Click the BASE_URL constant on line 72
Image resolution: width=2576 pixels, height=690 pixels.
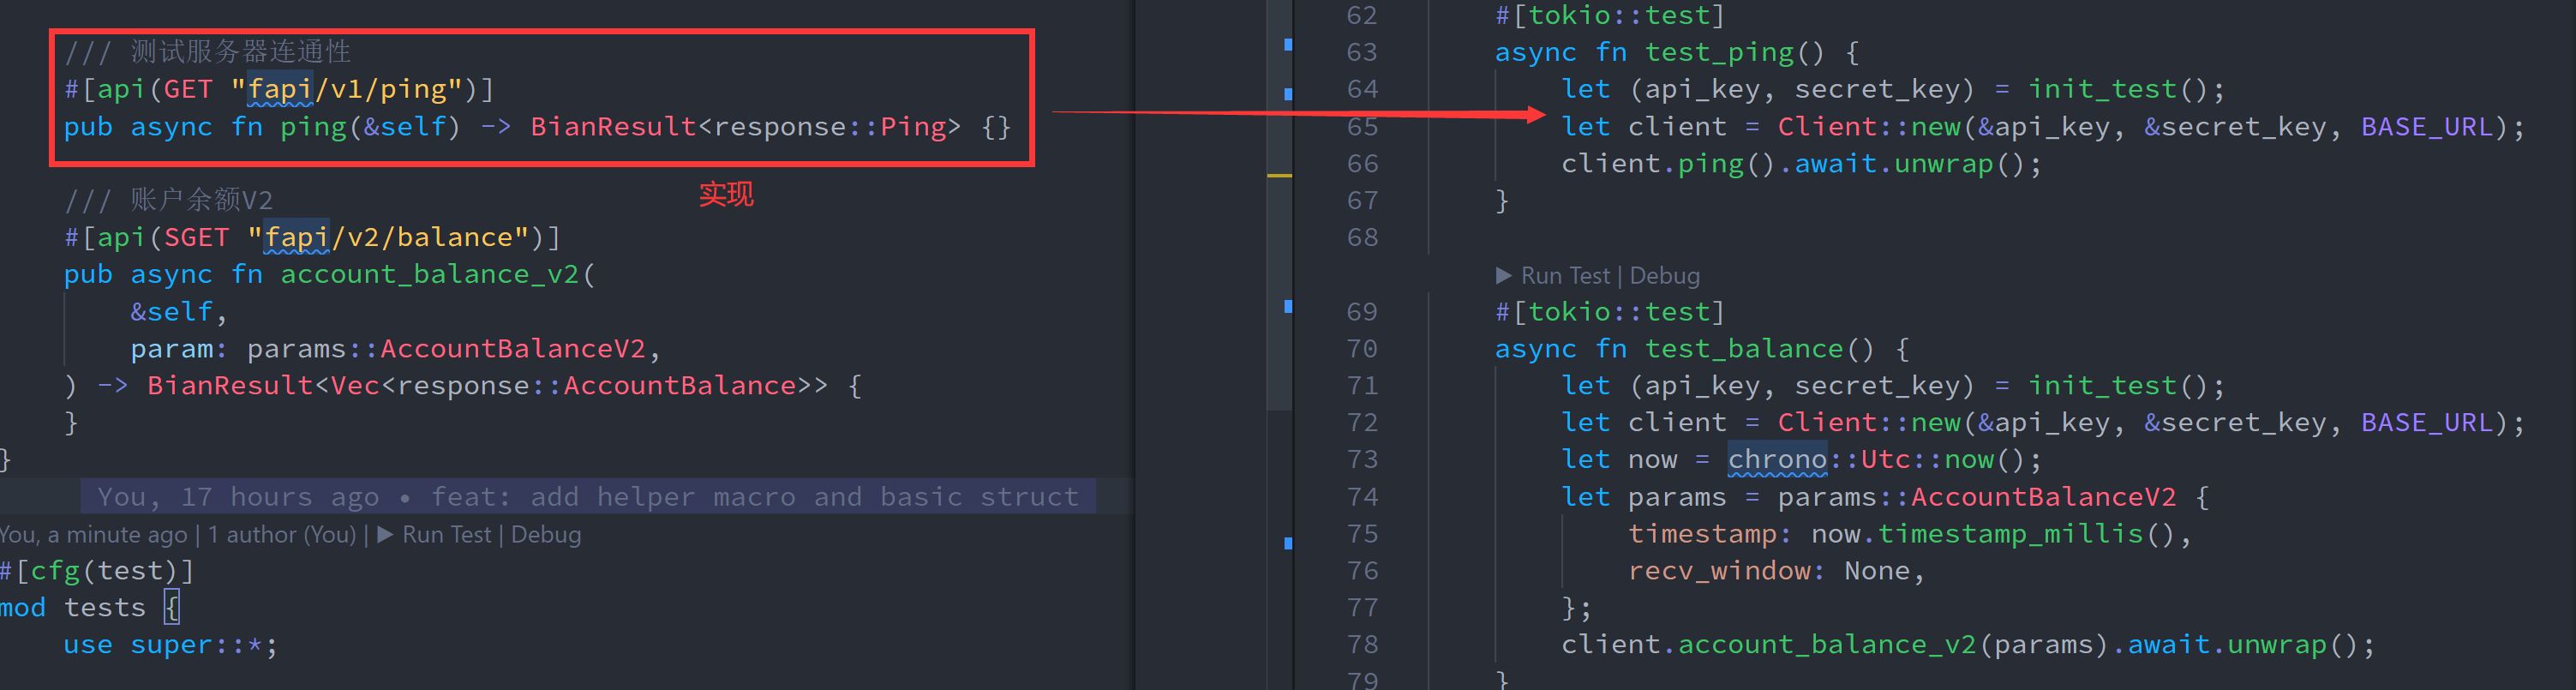2427,423
